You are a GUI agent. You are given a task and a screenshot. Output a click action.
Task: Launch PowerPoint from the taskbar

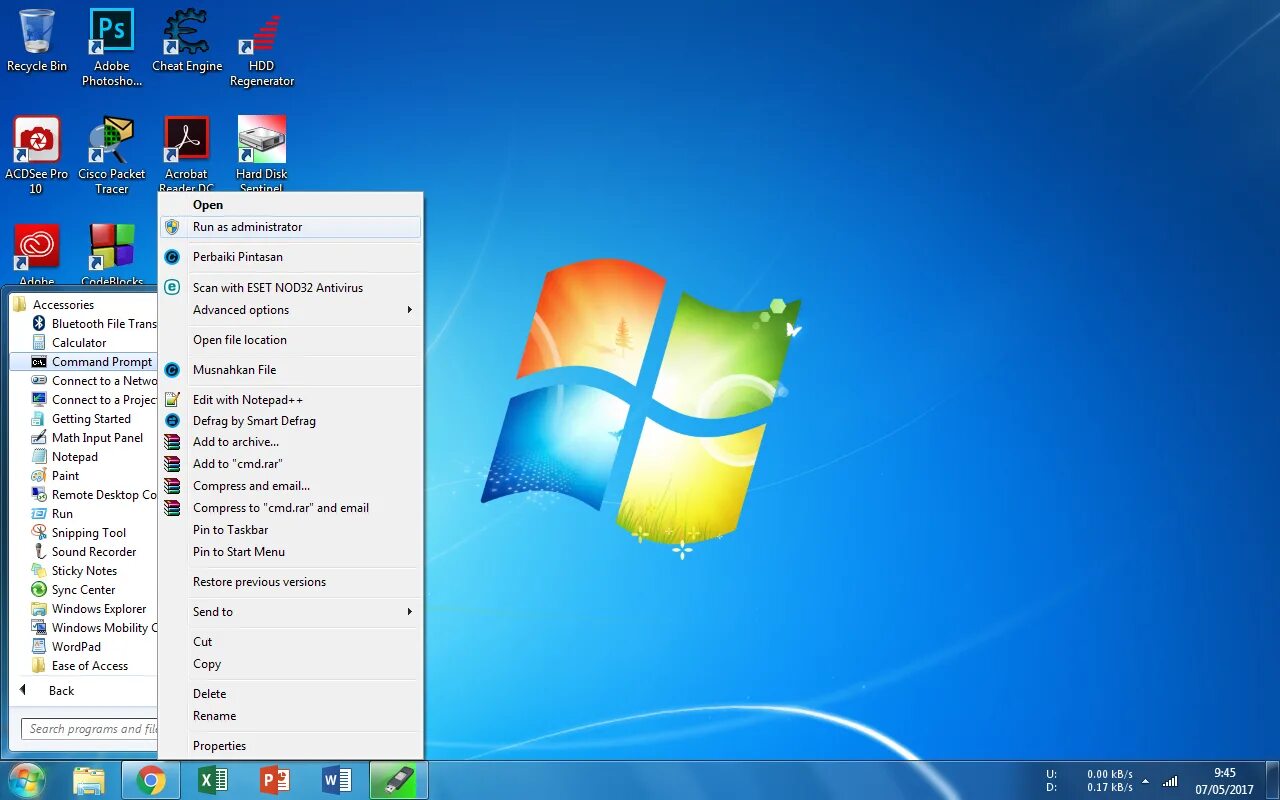point(275,780)
